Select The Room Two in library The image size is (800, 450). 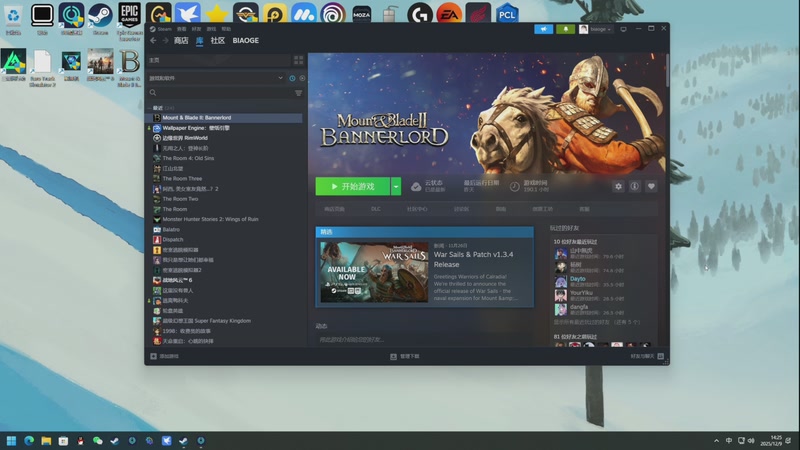[224, 199]
